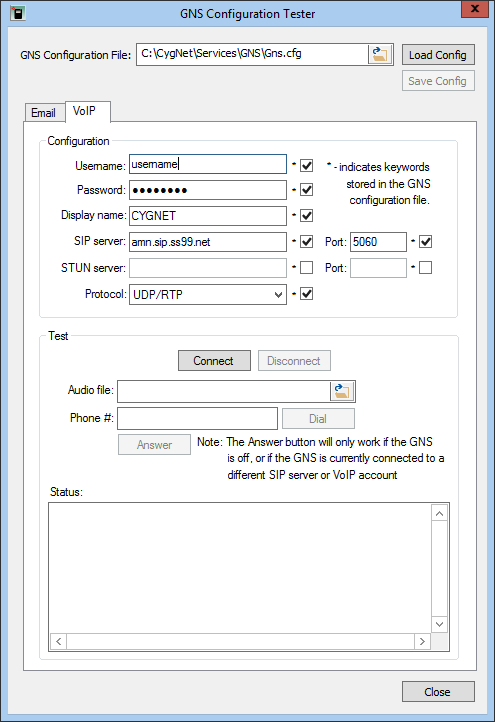Click the Username input field
Image resolution: width=495 pixels, height=722 pixels.
[208, 164]
